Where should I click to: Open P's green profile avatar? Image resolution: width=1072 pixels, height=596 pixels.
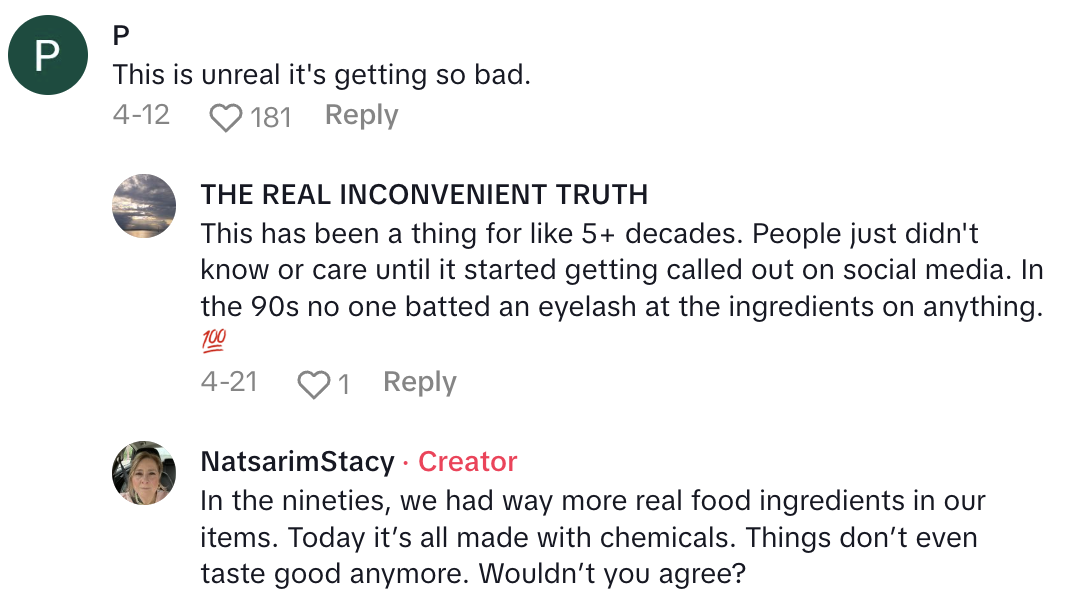(48, 56)
